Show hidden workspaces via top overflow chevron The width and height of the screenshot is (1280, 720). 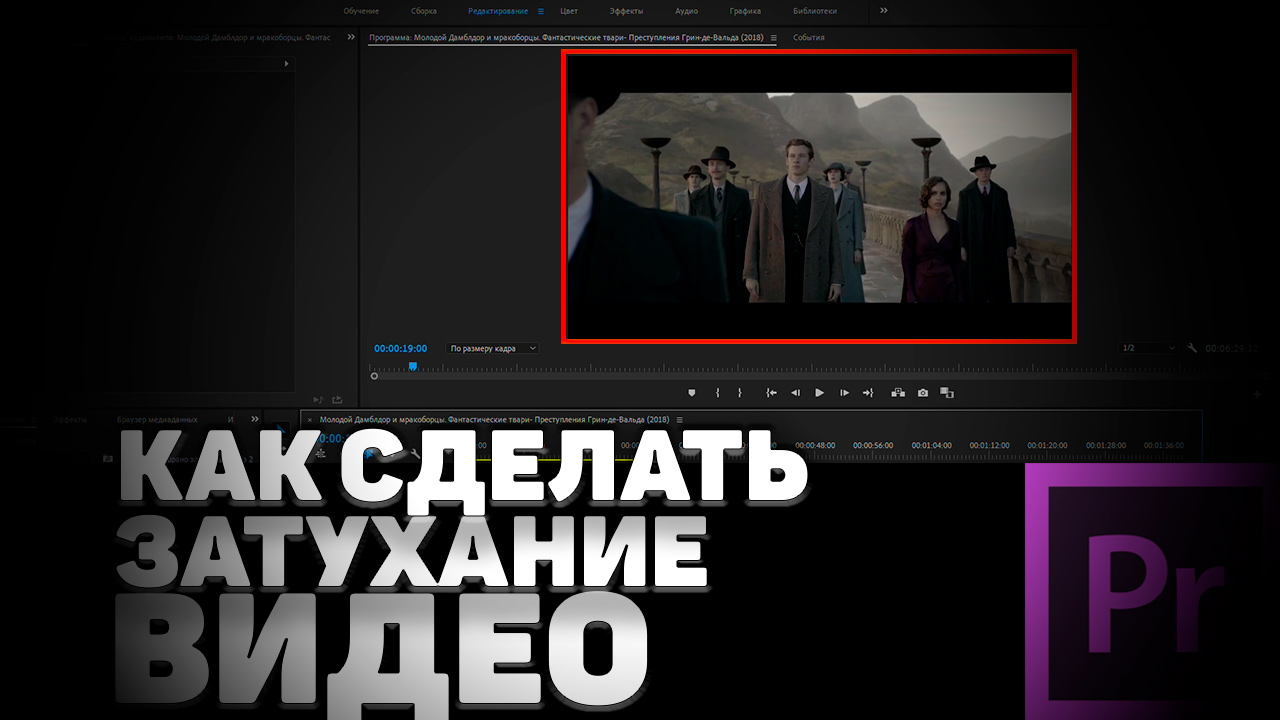click(883, 11)
